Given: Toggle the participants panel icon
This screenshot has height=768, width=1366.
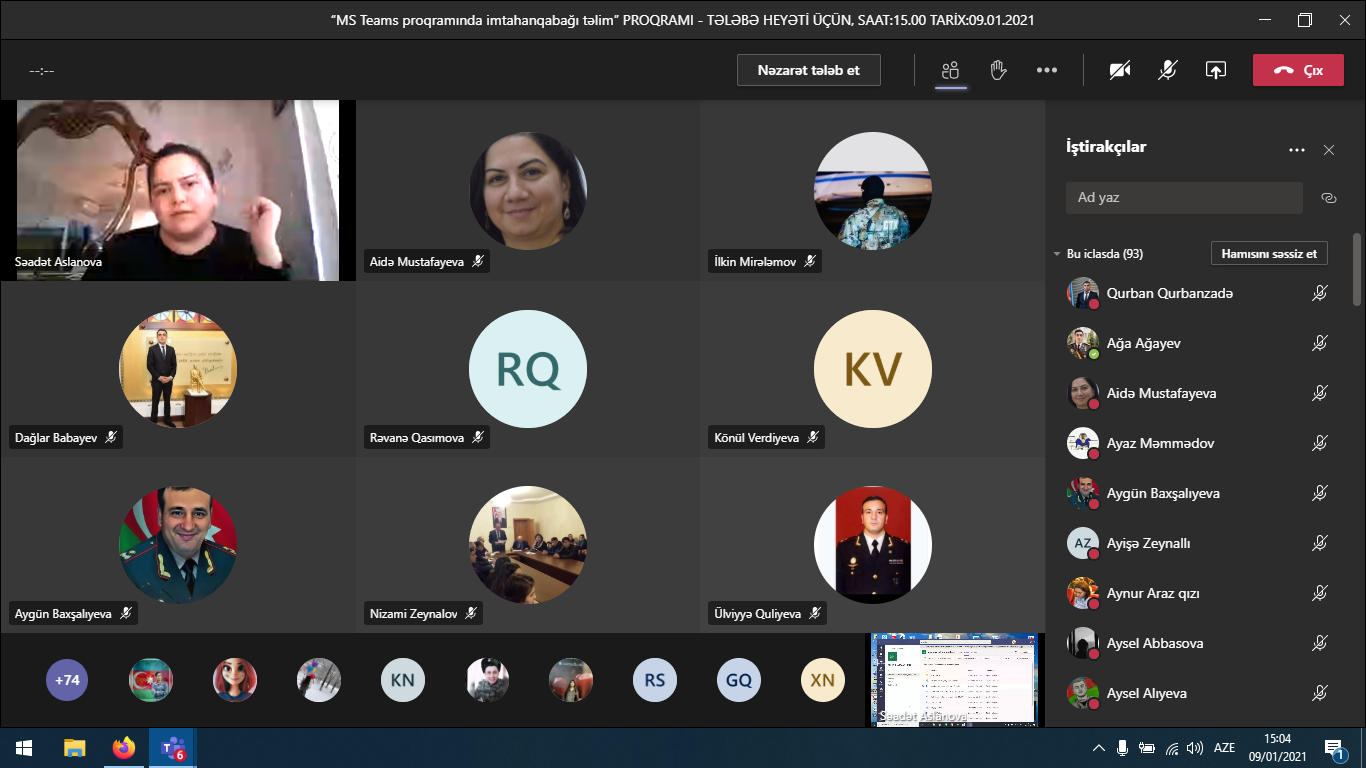Looking at the screenshot, I should point(950,70).
